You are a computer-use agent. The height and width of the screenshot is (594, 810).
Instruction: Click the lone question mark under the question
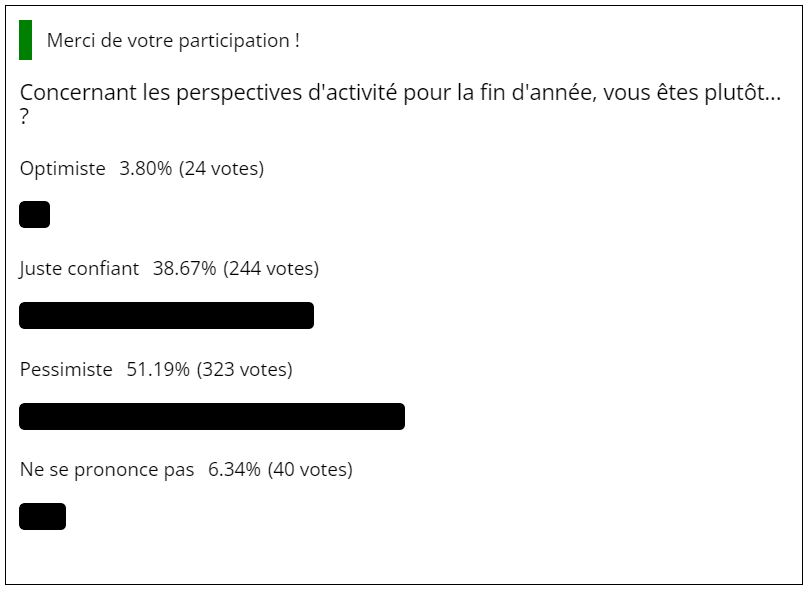[24, 118]
